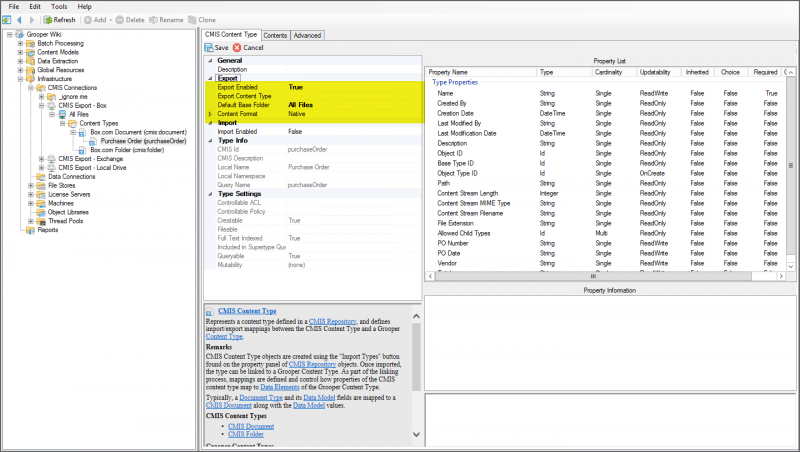The image size is (800, 452).
Task: Switch to the Advanced tab
Action: coord(307,35)
